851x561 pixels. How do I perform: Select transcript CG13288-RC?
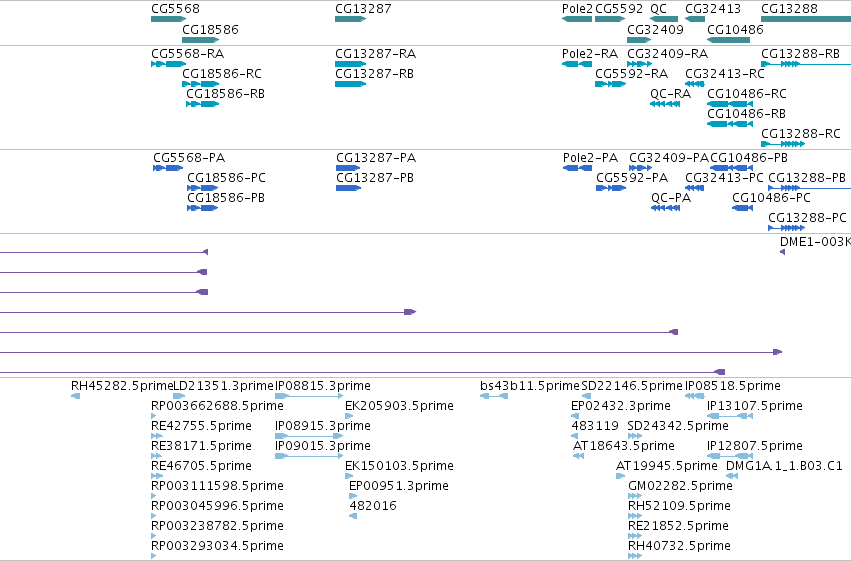point(783,144)
